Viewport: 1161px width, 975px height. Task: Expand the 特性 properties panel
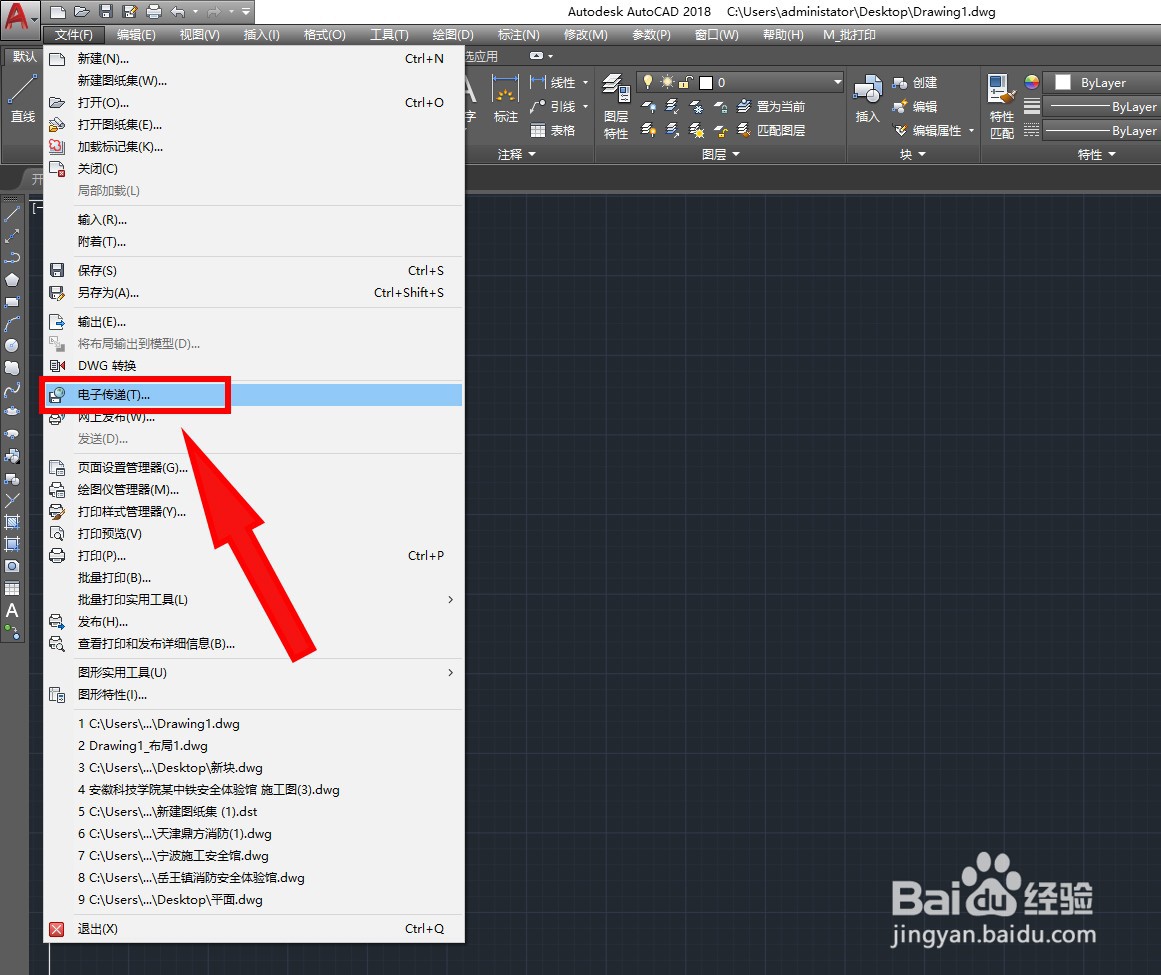[1097, 154]
